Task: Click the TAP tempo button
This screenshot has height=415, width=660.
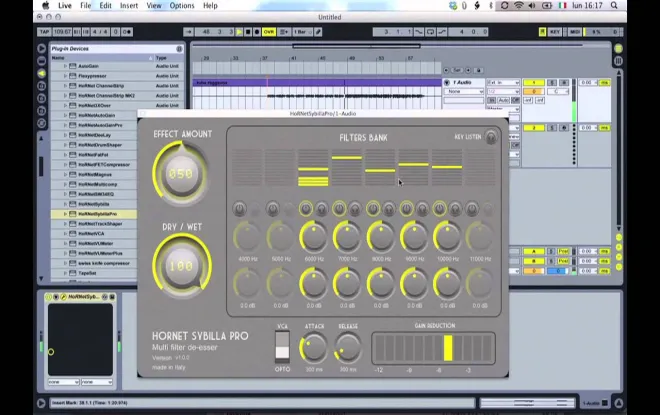Action: coord(44,32)
